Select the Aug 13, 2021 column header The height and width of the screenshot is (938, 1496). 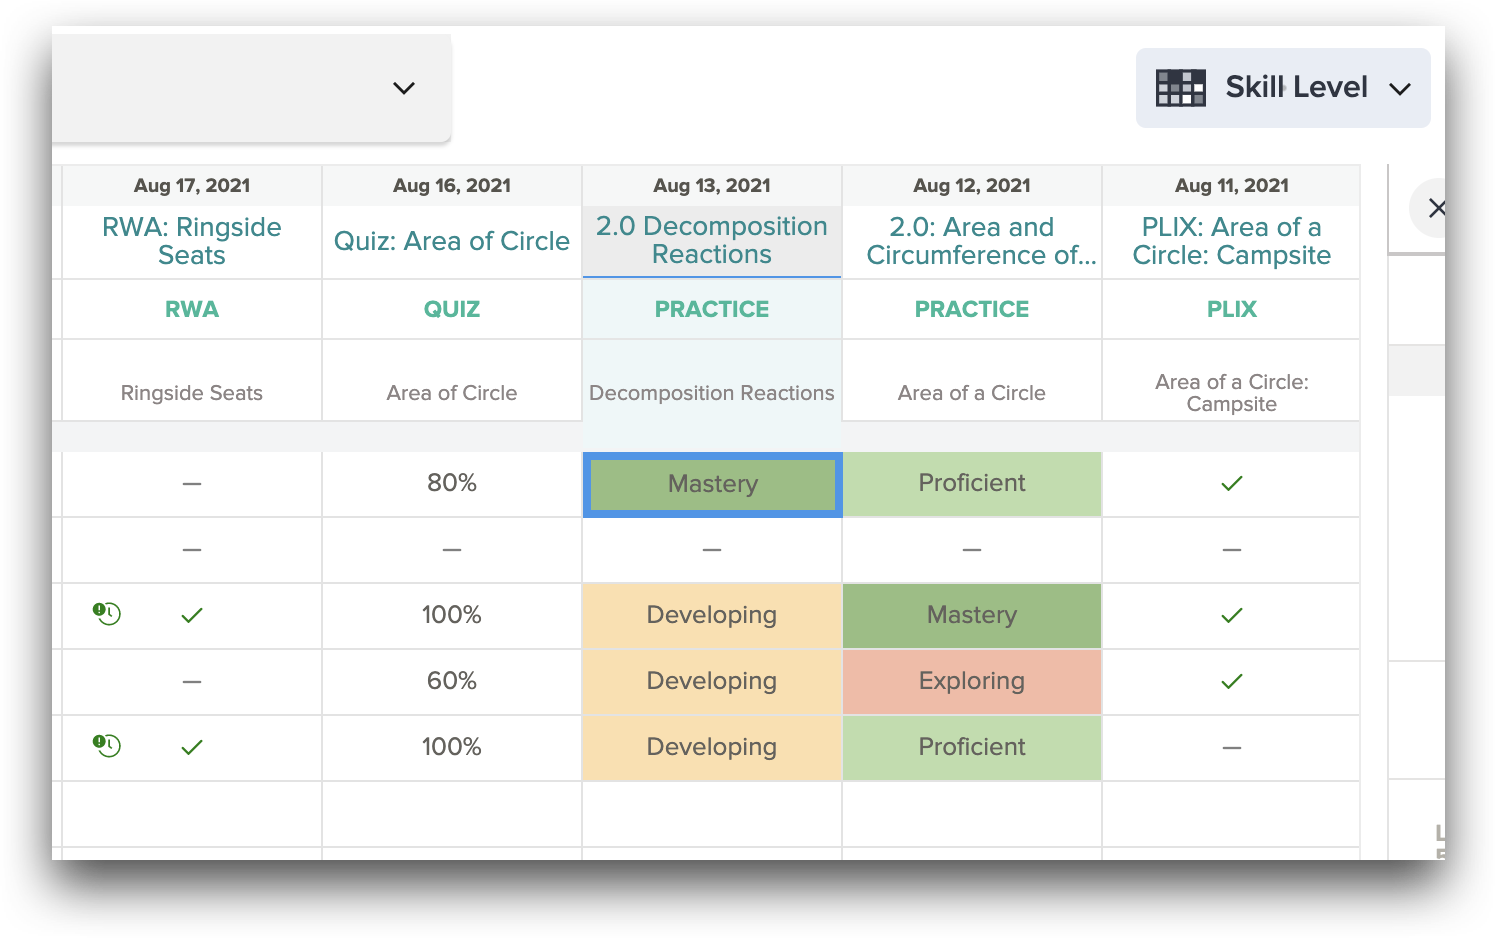point(712,185)
